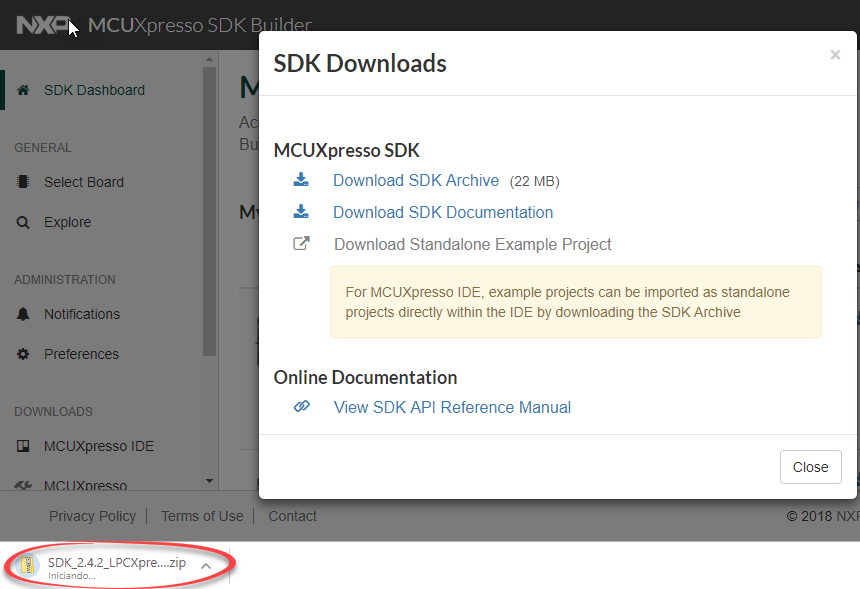Click external link icon for Standalone Example
Viewport: 860px width, 589px height.
[301, 243]
